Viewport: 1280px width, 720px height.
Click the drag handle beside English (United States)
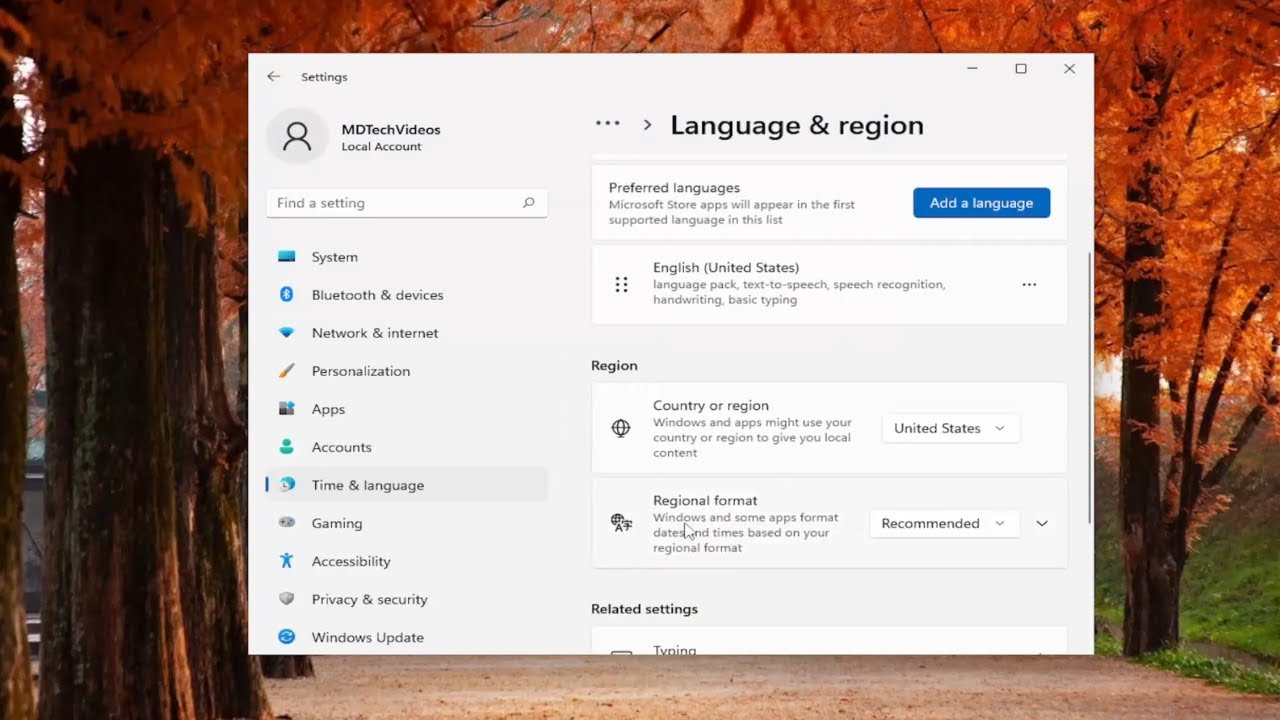[x=621, y=285]
